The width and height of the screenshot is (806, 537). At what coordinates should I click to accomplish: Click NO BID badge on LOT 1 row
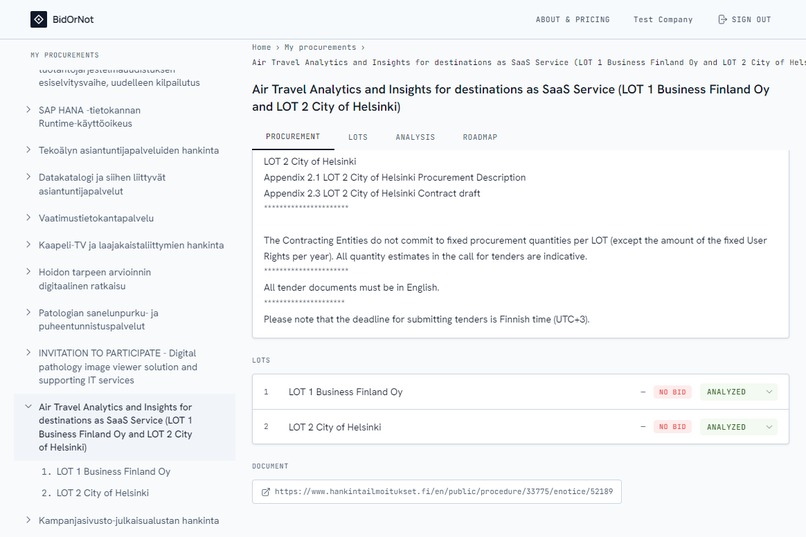pyautogui.click(x=672, y=392)
